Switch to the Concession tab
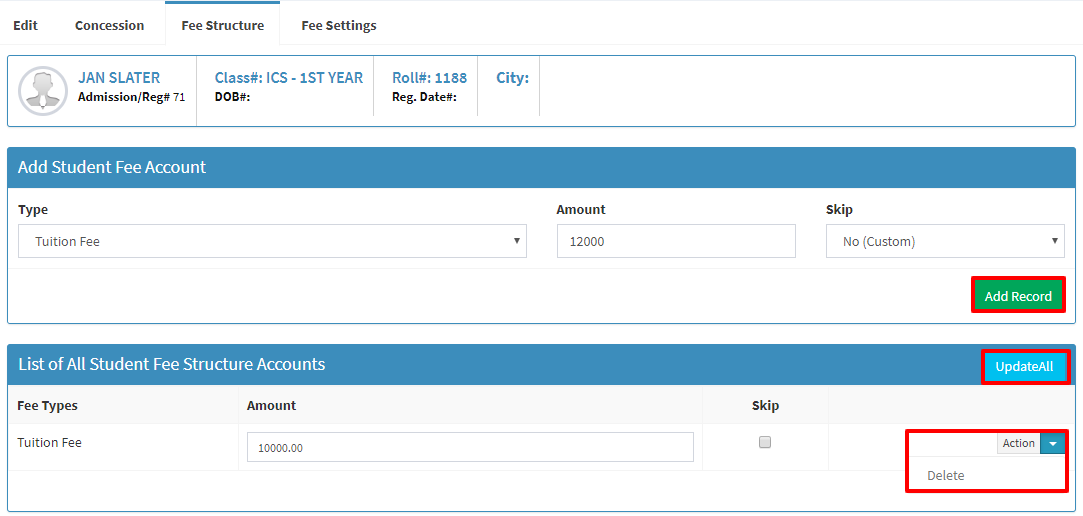This screenshot has height=516, width=1083. pyautogui.click(x=110, y=26)
